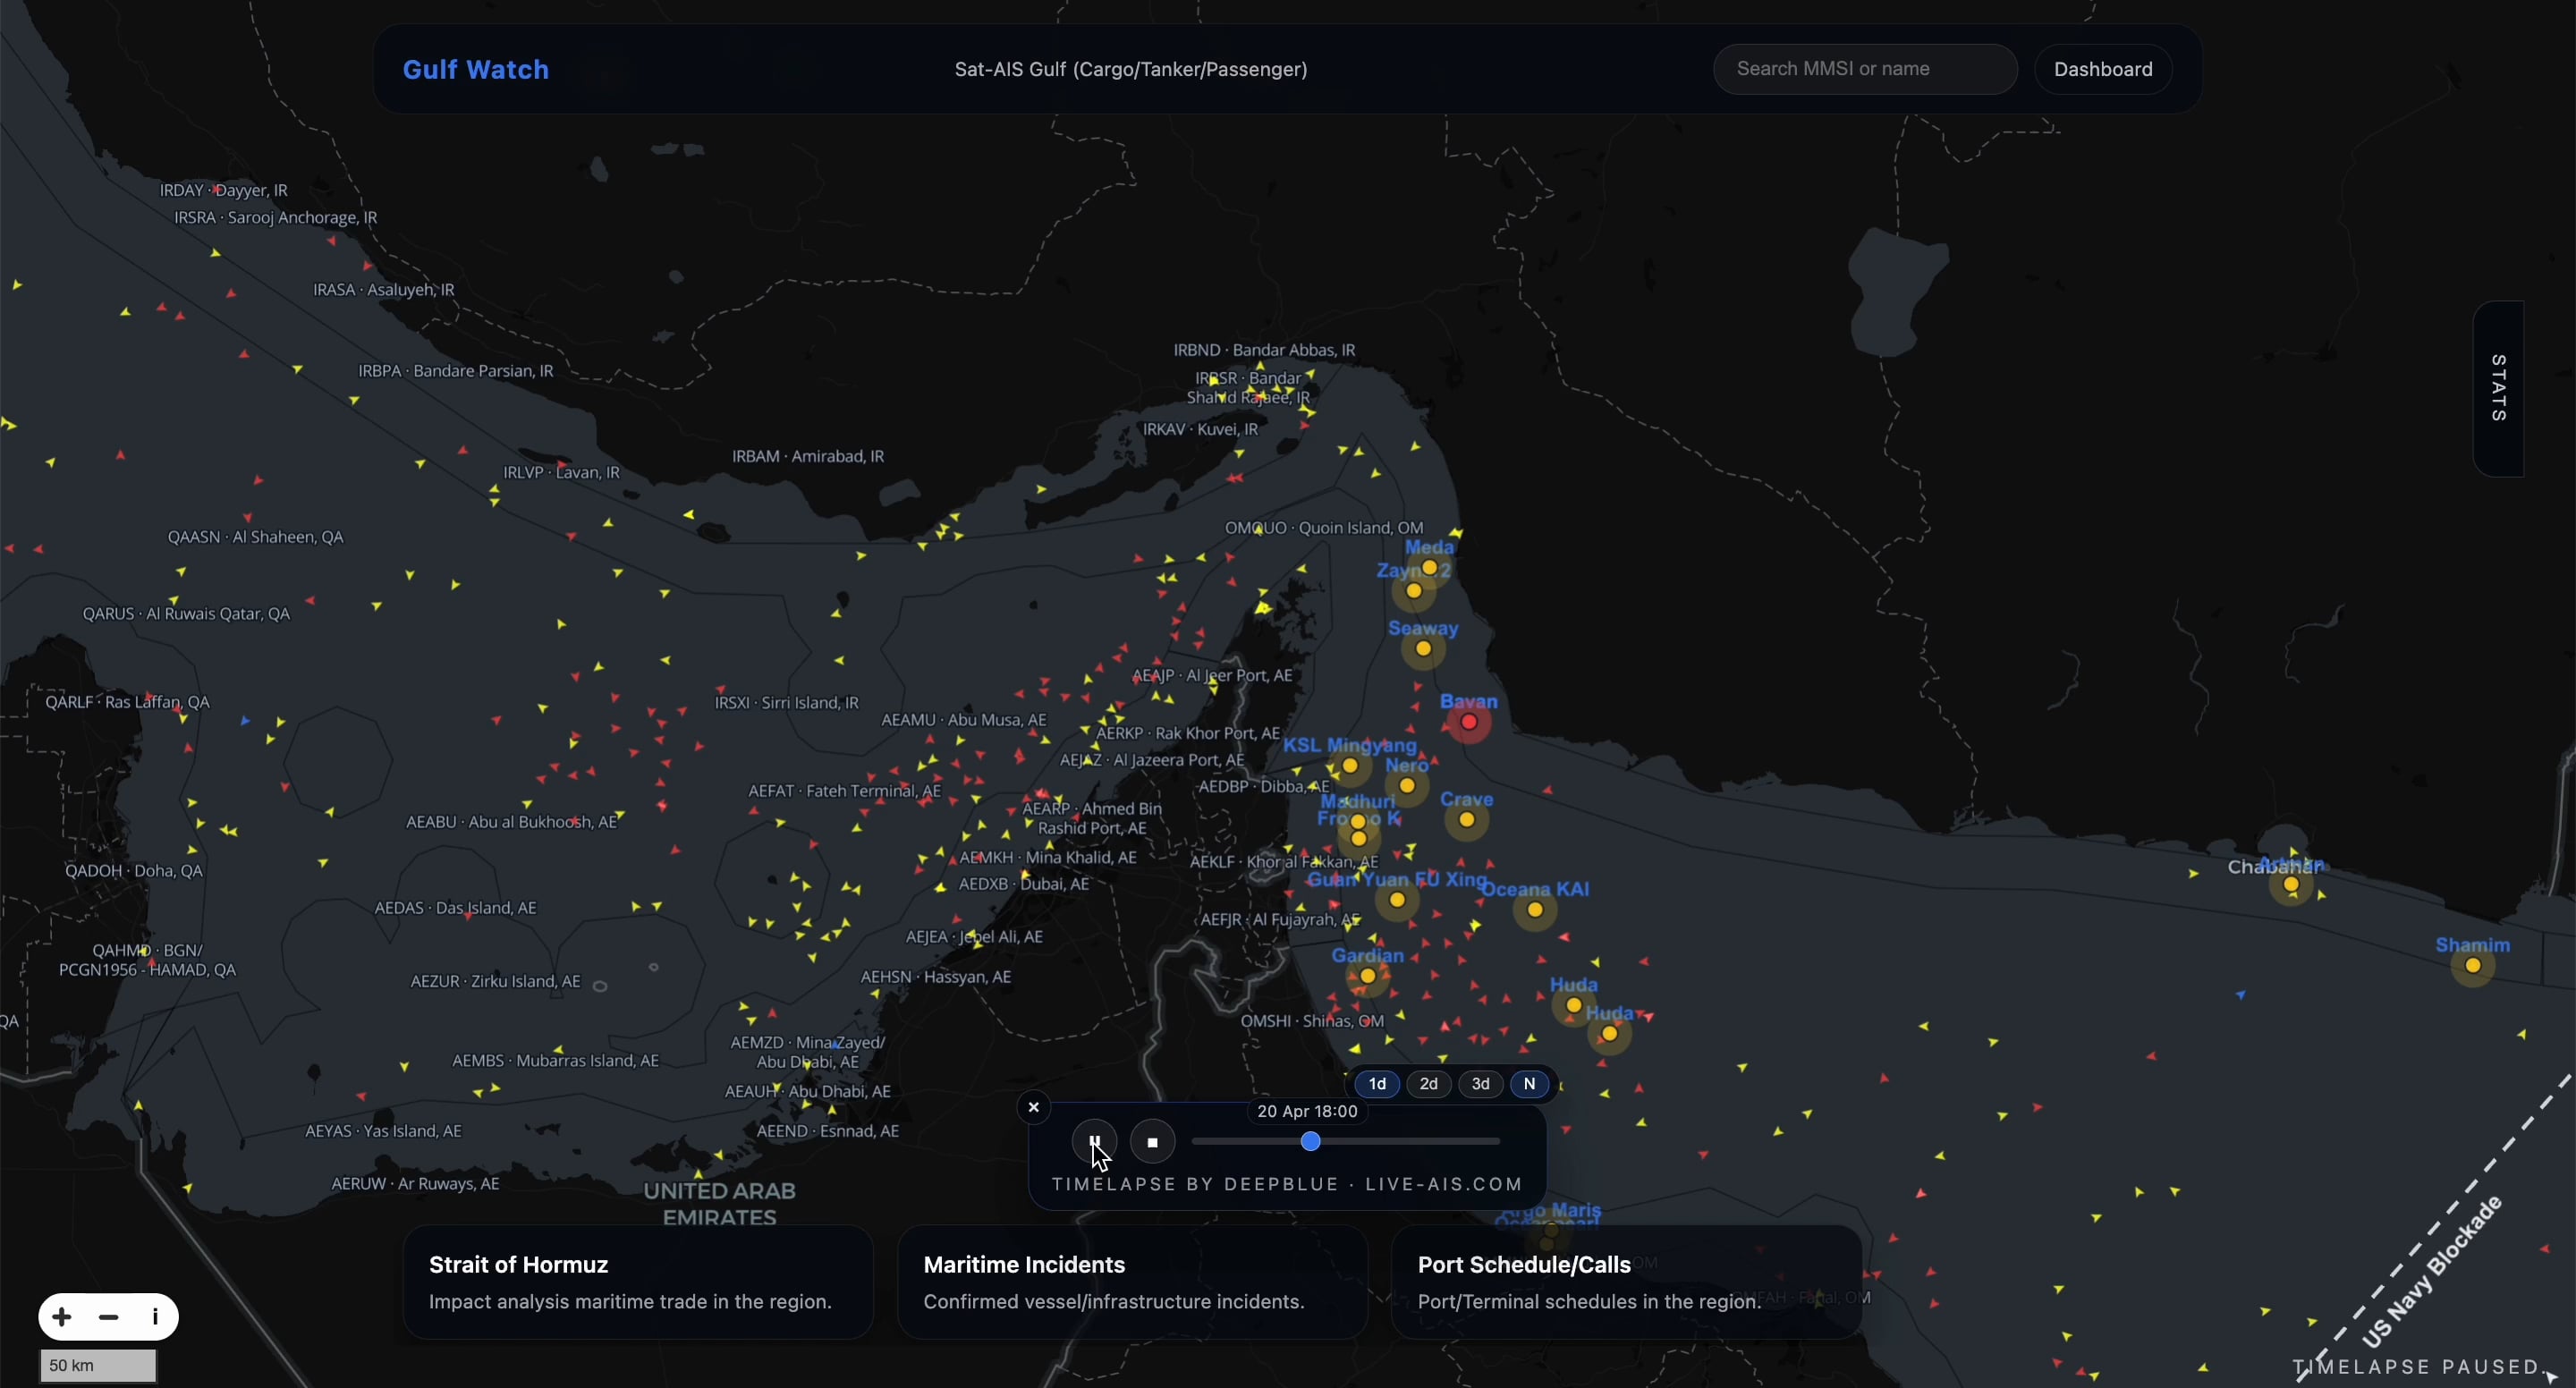Switch timelapse range to 3d
Screen dimensions: 2576x1388
pyautogui.click(x=1481, y=1084)
